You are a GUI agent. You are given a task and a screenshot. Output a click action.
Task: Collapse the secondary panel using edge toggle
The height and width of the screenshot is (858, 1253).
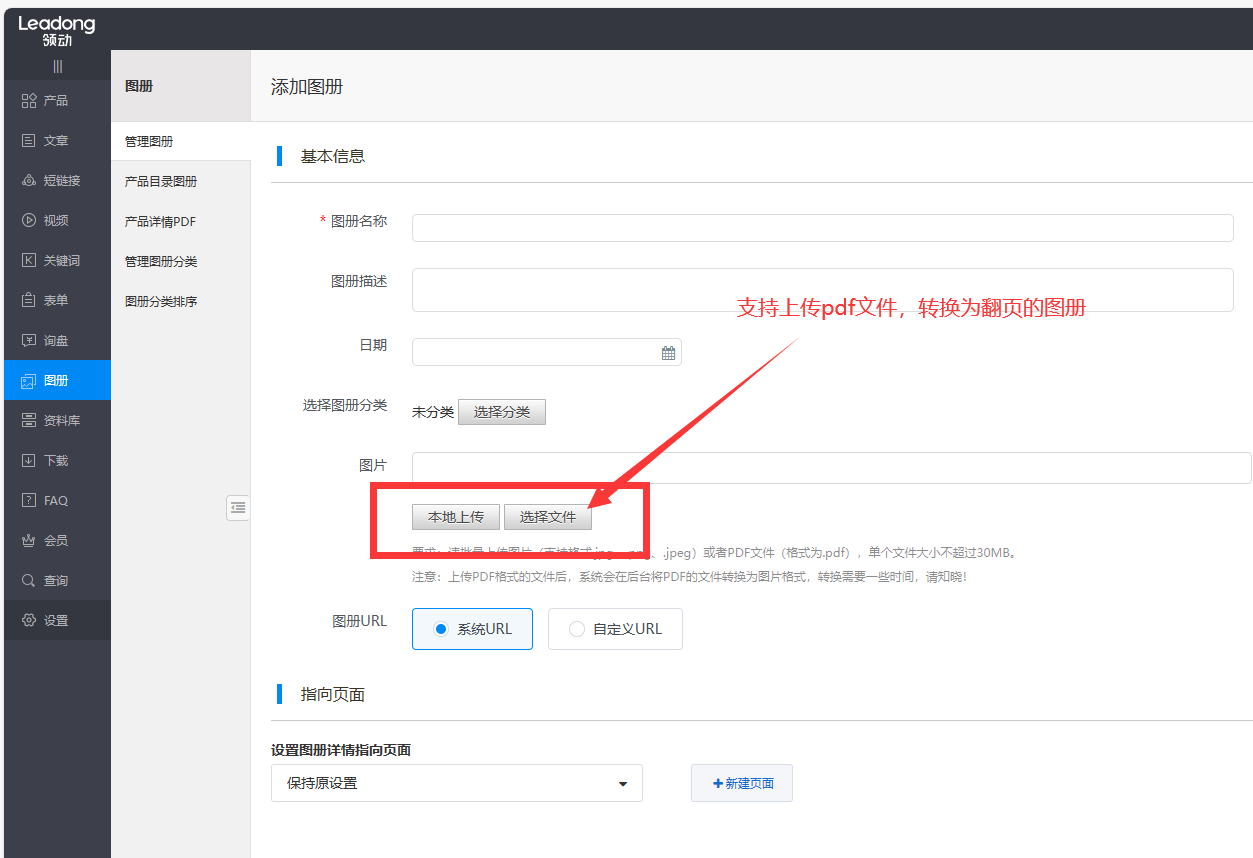[238, 508]
